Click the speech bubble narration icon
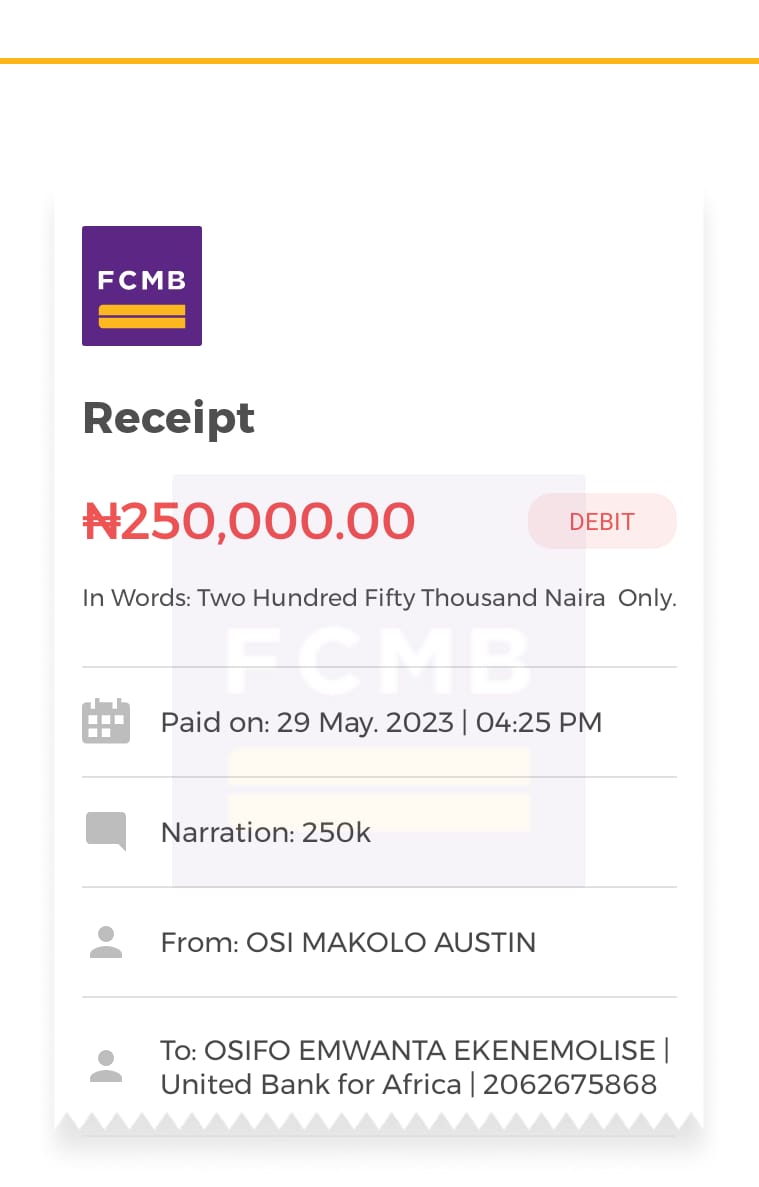 click(x=106, y=831)
